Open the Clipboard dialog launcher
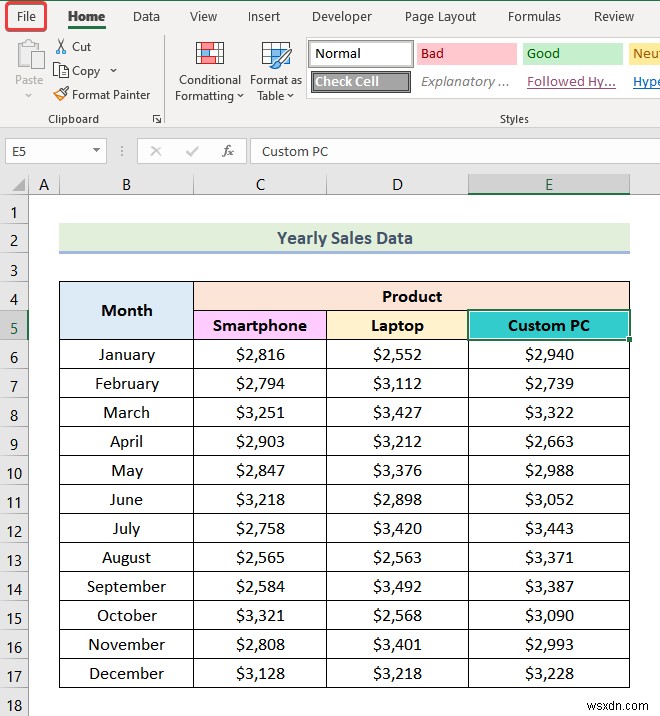The image size is (660, 716). coord(157,119)
